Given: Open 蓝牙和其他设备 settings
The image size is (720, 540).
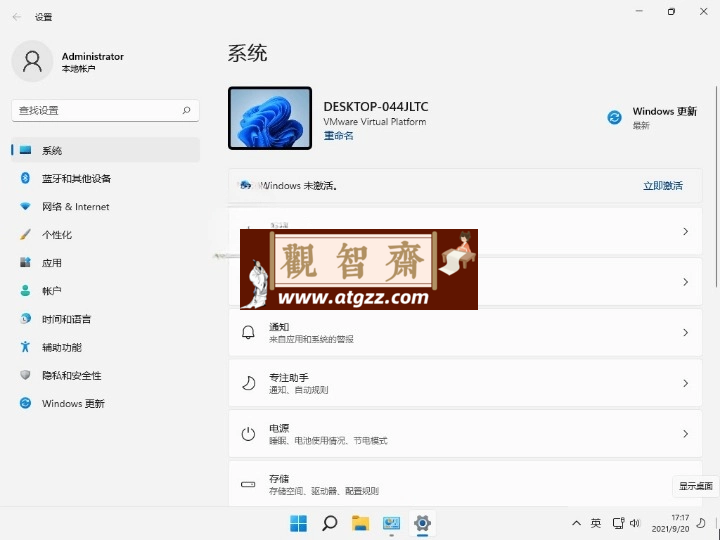Looking at the screenshot, I should (106, 178).
